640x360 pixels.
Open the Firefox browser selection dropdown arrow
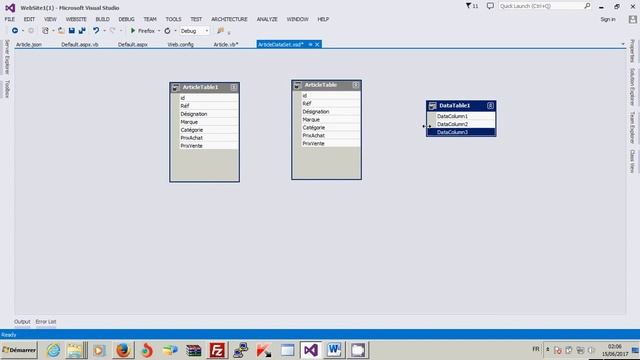point(159,31)
